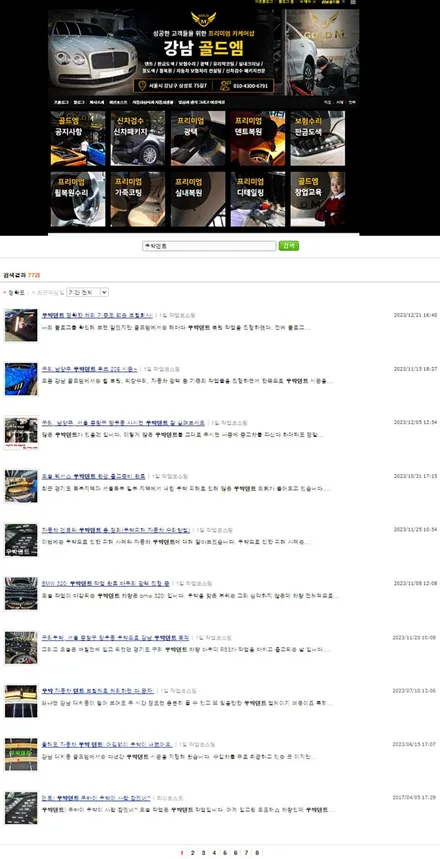
Task: Open the post title dated 2023/11/20 10:08
Action: coord(115,638)
